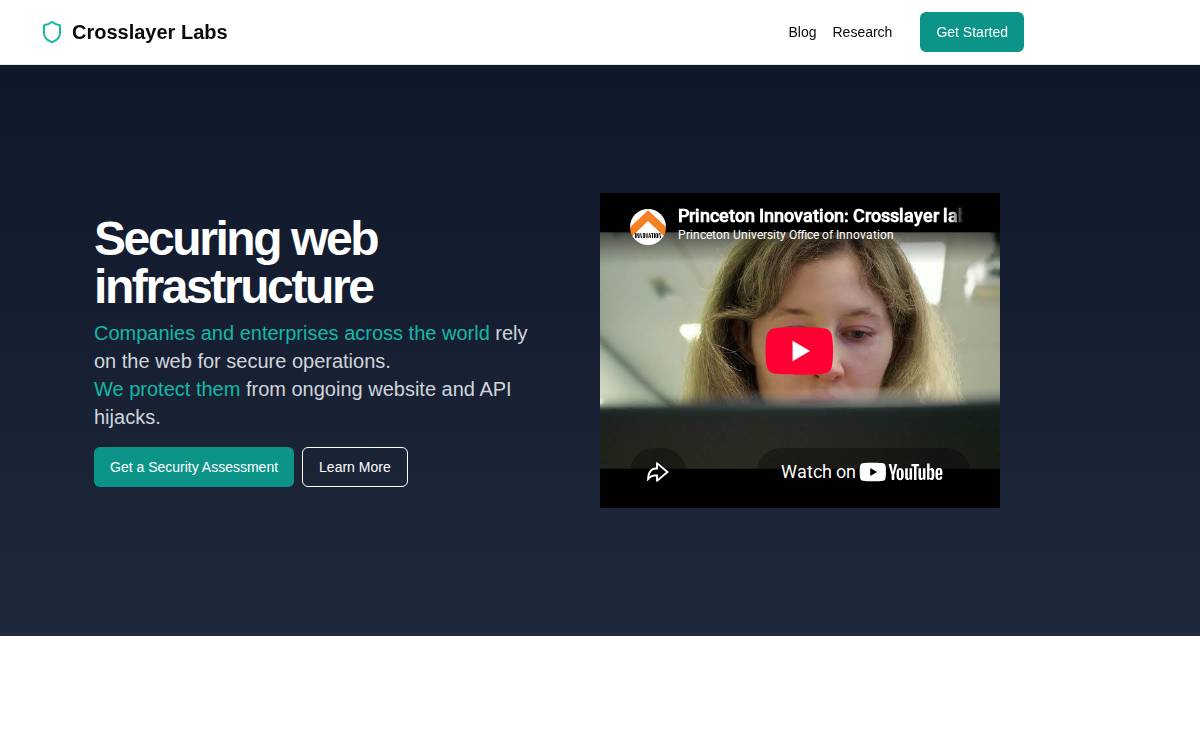Click the Learn More button
Viewport: 1200px width, 750px height.
tap(355, 467)
